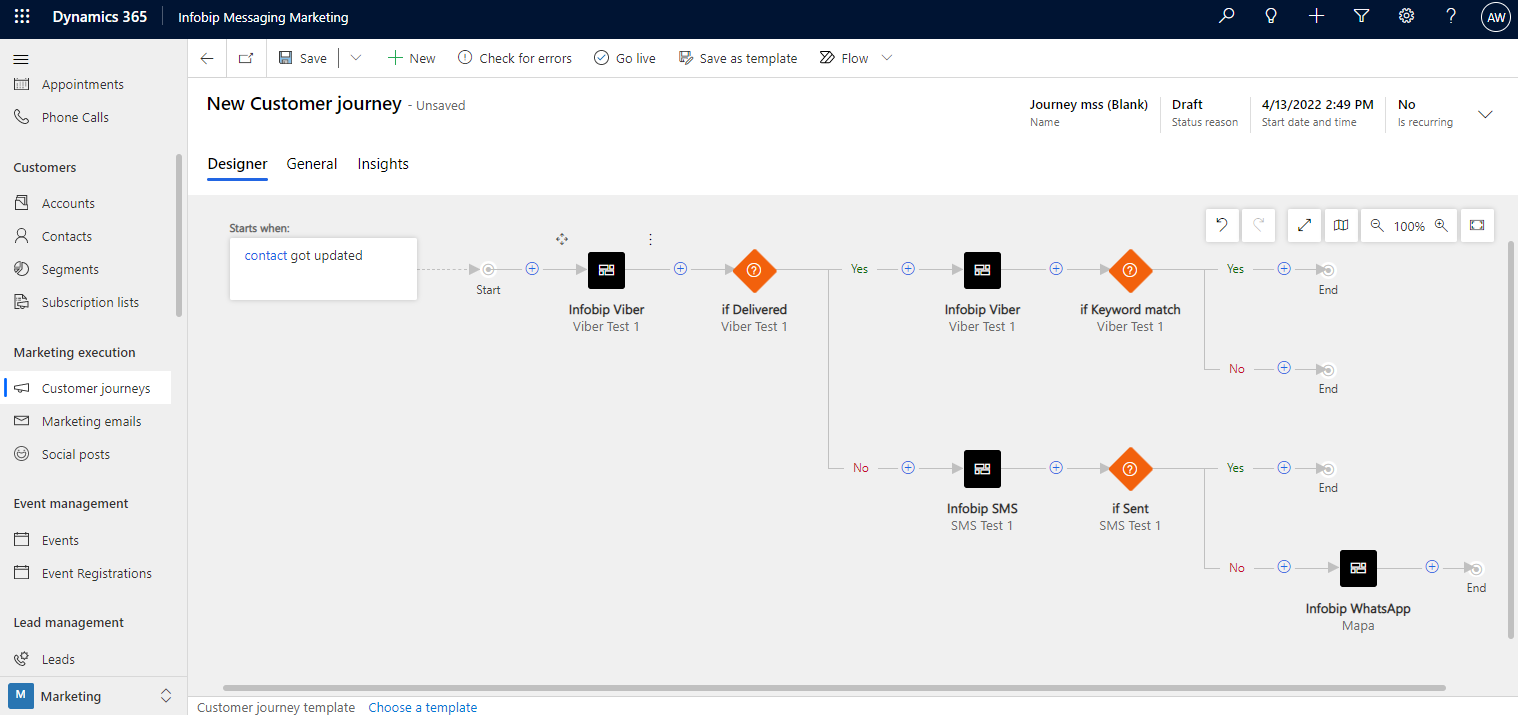The height and width of the screenshot is (715, 1518).
Task: Toggle full screen canvas mode
Action: click(x=1304, y=225)
